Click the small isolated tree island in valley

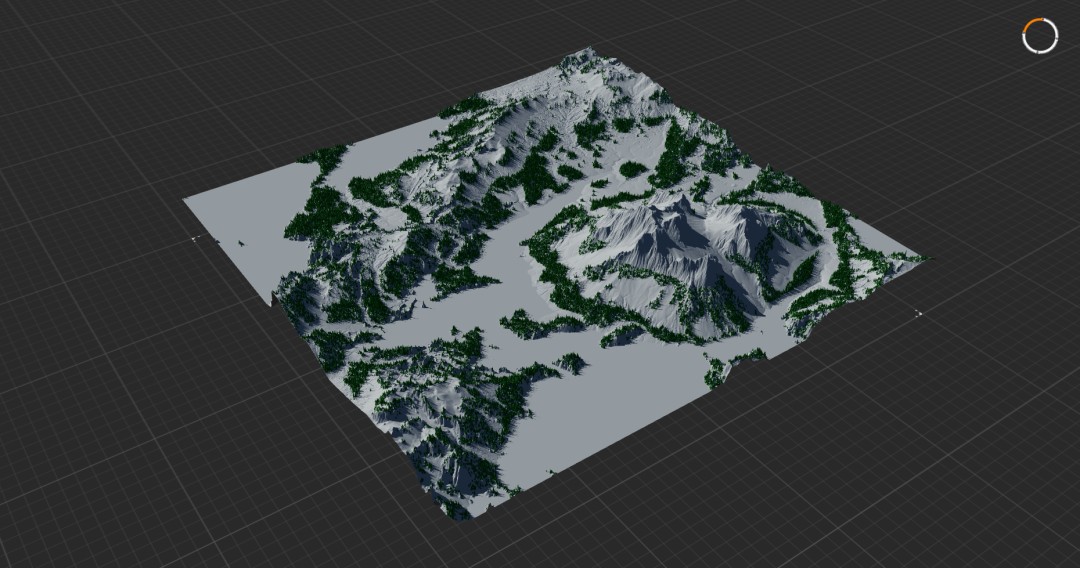[x=572, y=363]
